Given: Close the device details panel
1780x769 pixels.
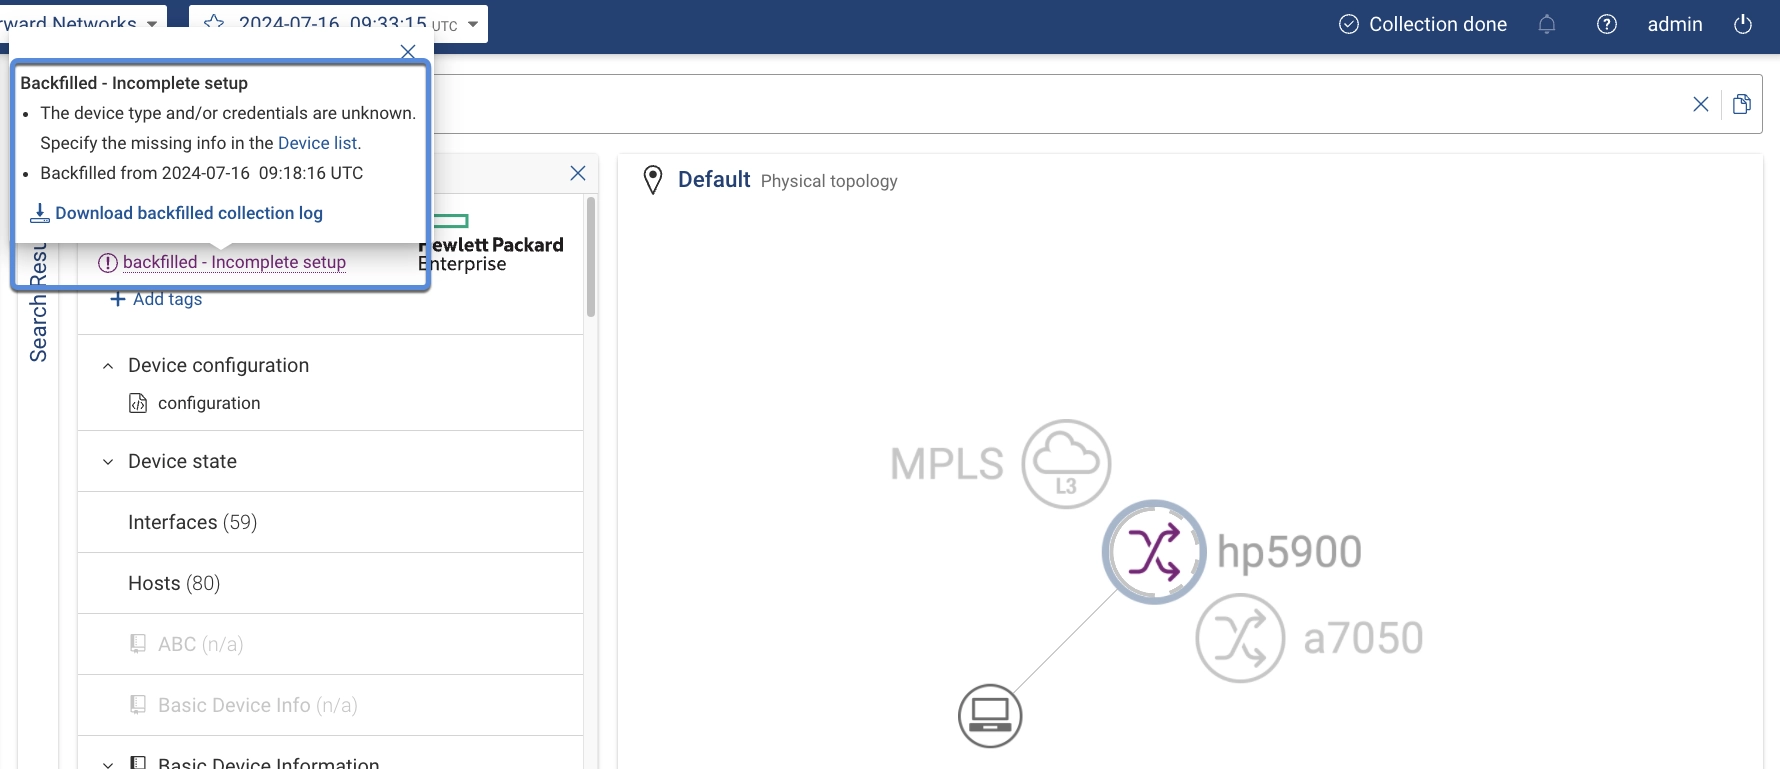Looking at the screenshot, I should [578, 173].
